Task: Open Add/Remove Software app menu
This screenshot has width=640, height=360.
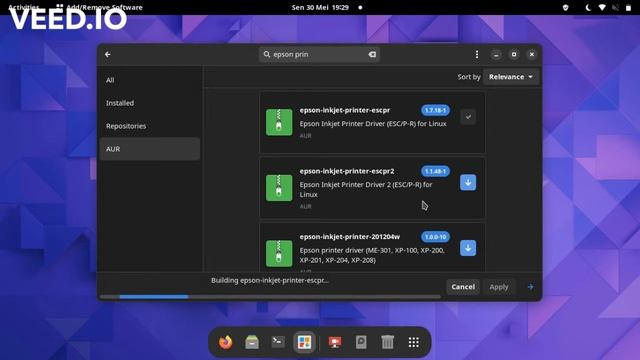Action: point(100,7)
